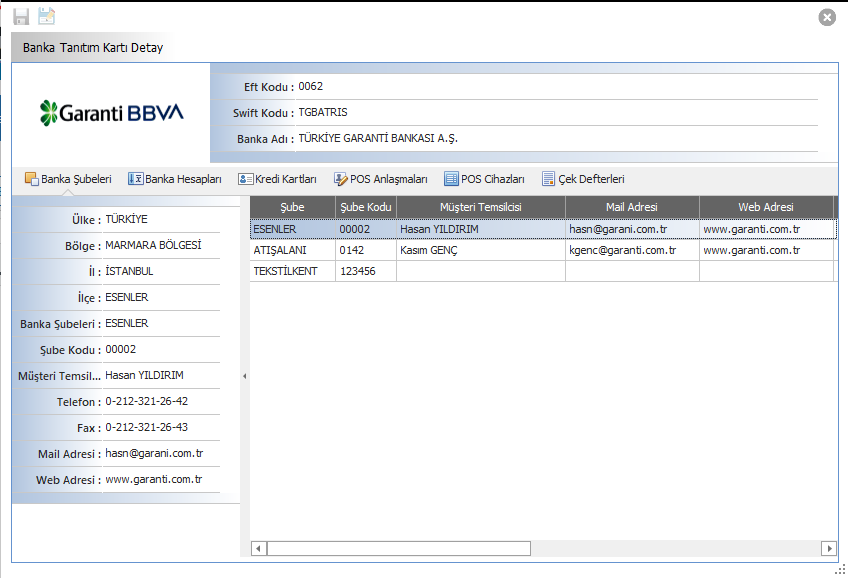Close the Banka Tanıtım Kartı window
This screenshot has width=848, height=578.
point(826,17)
